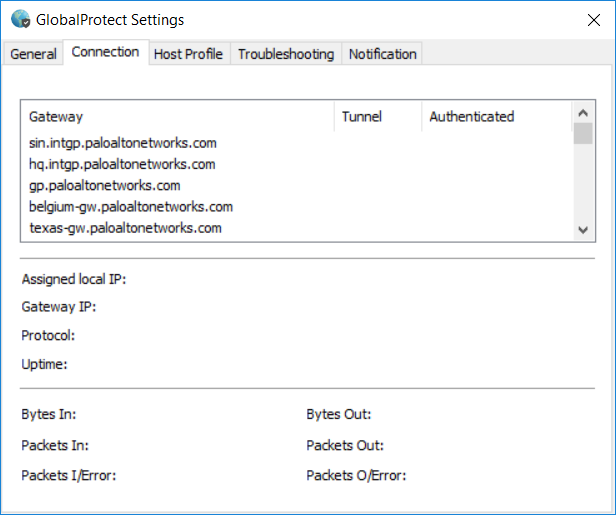Viewport: 616px width, 515px height.
Task: Select gateway hq.intgp.paloaltonetworks.com
Action: click(122, 164)
